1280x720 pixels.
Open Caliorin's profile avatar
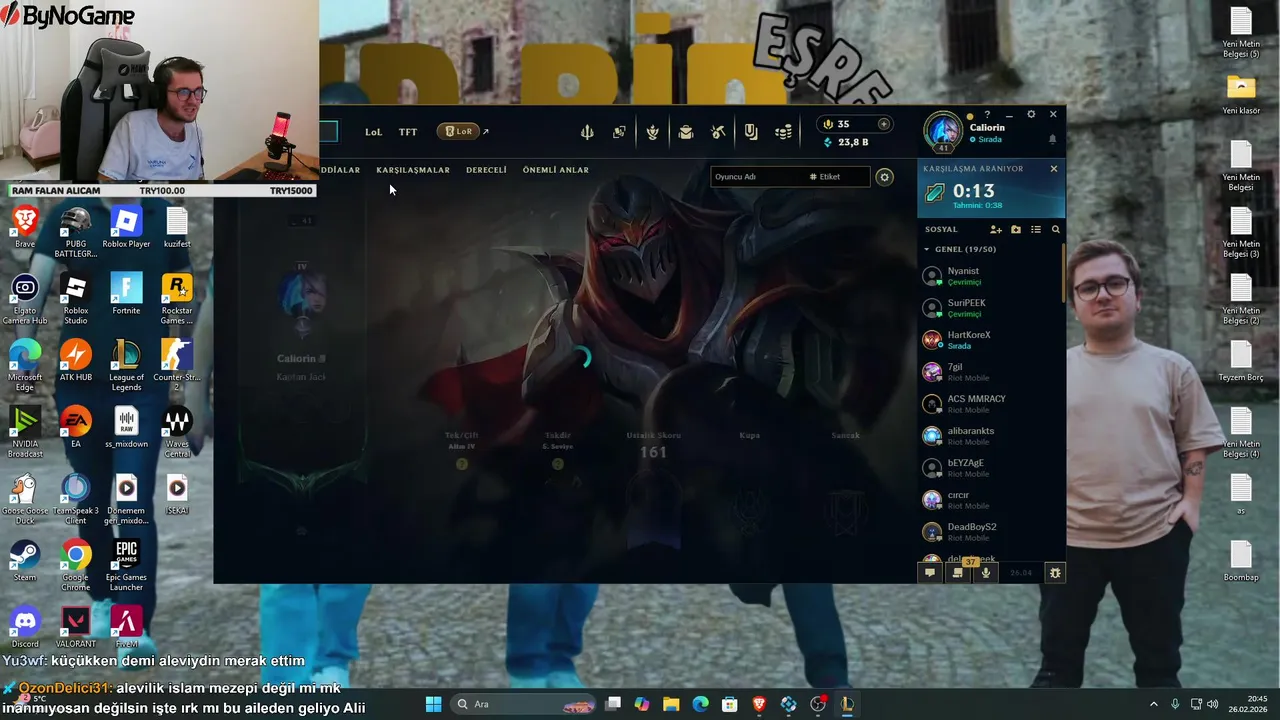[x=942, y=131]
